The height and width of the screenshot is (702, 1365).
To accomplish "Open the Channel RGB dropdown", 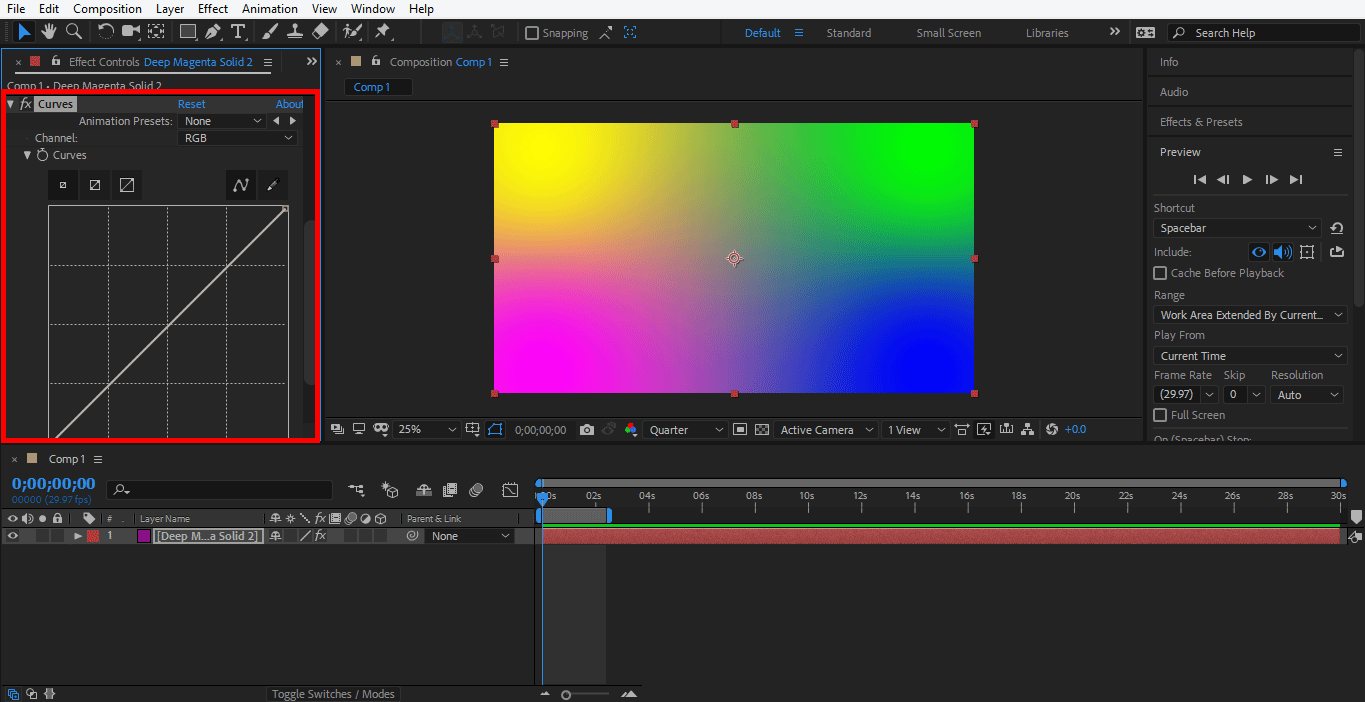I will (x=238, y=138).
